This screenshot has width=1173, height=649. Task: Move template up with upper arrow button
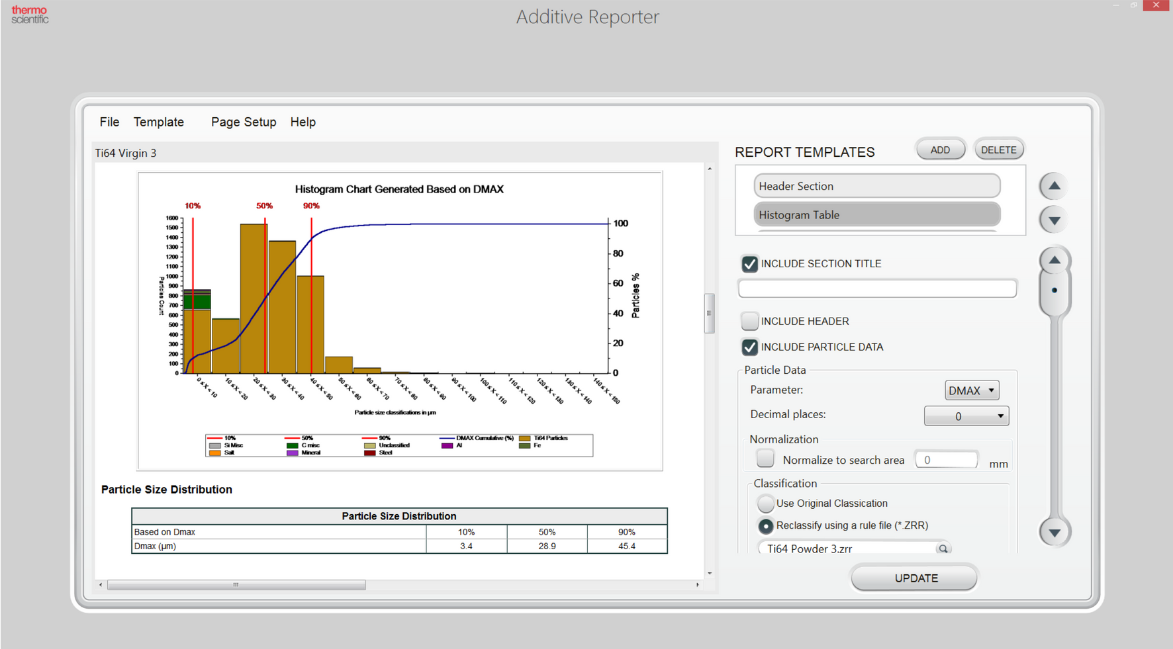[1054, 185]
